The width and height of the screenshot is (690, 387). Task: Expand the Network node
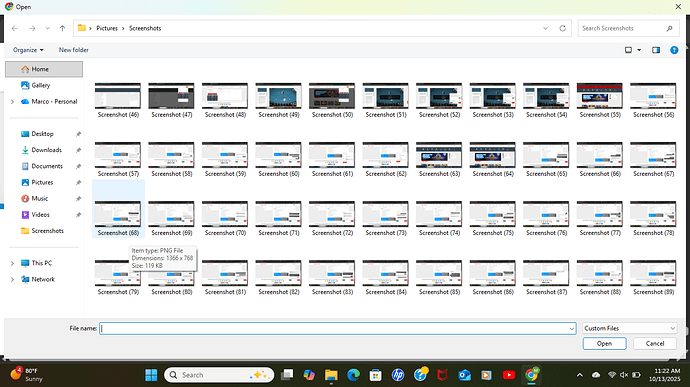[12, 279]
